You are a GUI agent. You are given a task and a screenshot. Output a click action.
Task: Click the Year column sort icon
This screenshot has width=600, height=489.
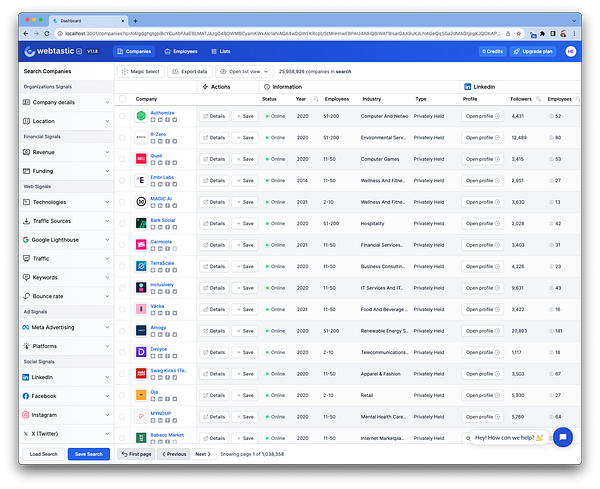316,99
